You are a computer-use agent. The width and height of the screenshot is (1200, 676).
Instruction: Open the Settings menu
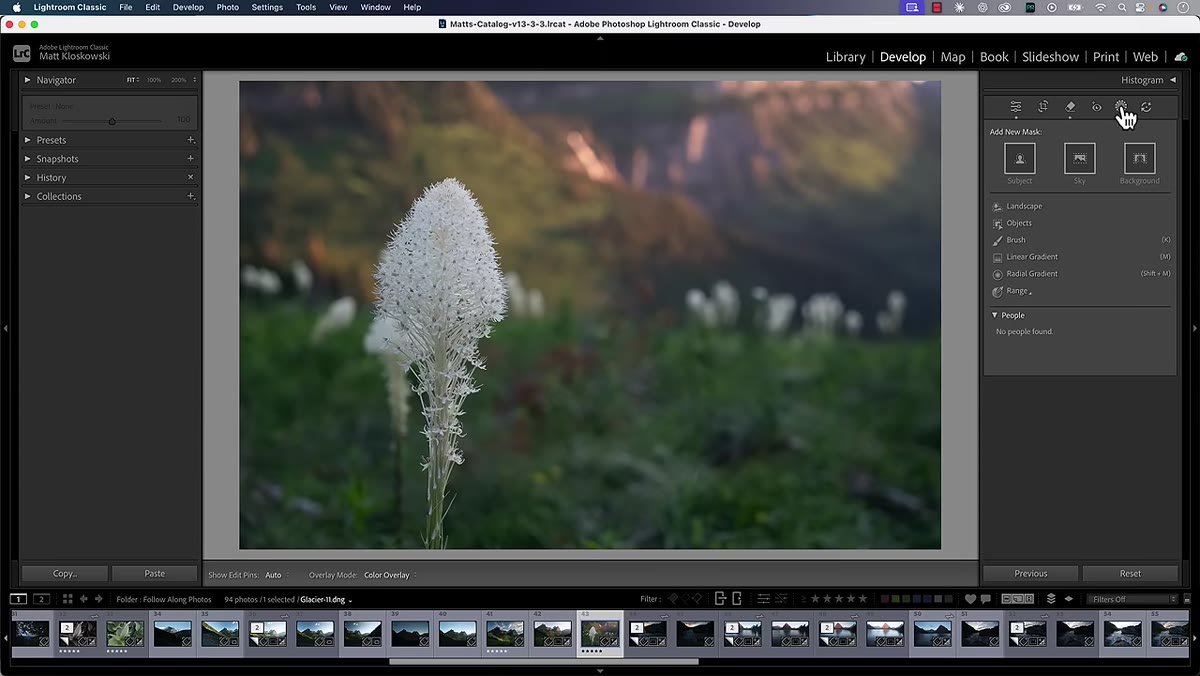(267, 7)
